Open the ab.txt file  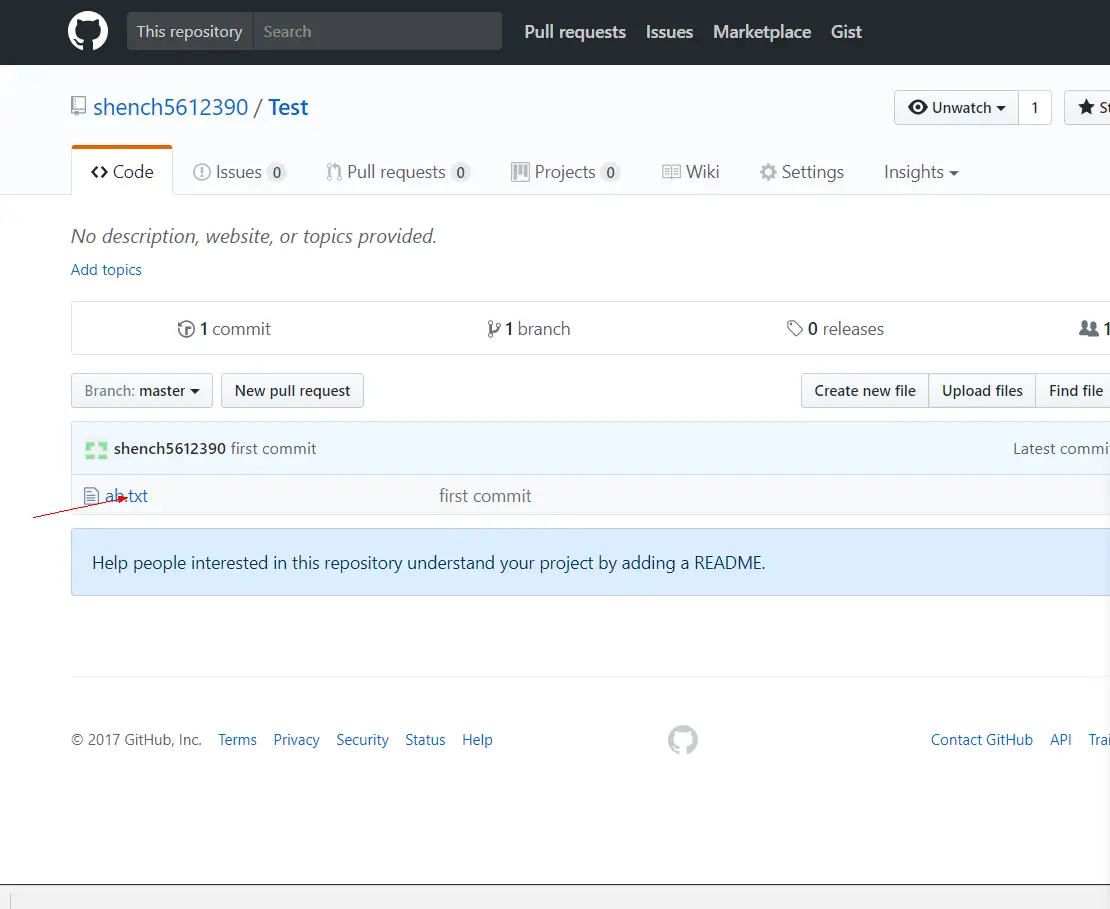pos(127,496)
